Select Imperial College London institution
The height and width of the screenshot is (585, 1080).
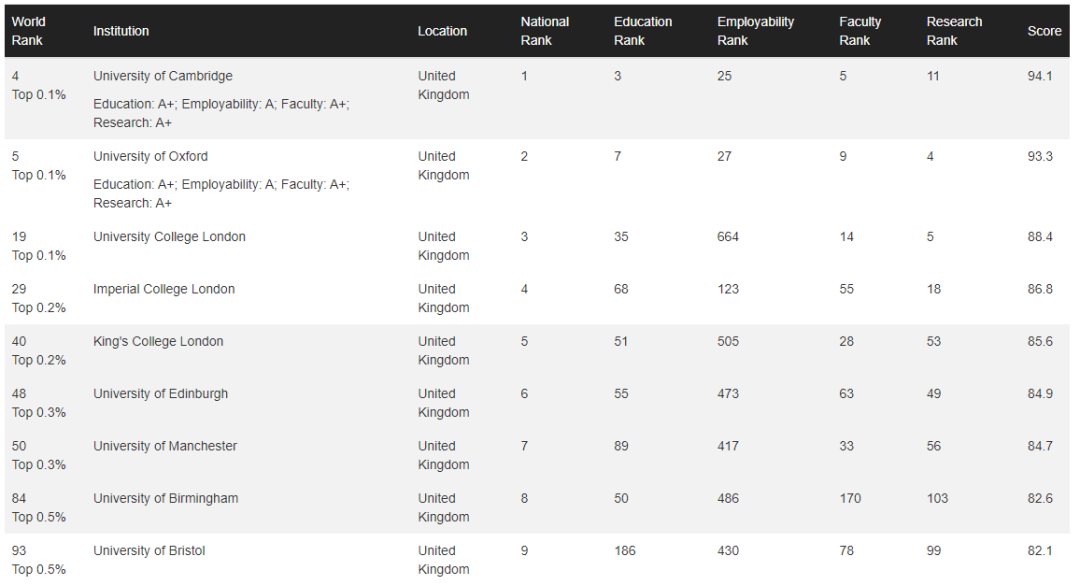[x=164, y=289]
